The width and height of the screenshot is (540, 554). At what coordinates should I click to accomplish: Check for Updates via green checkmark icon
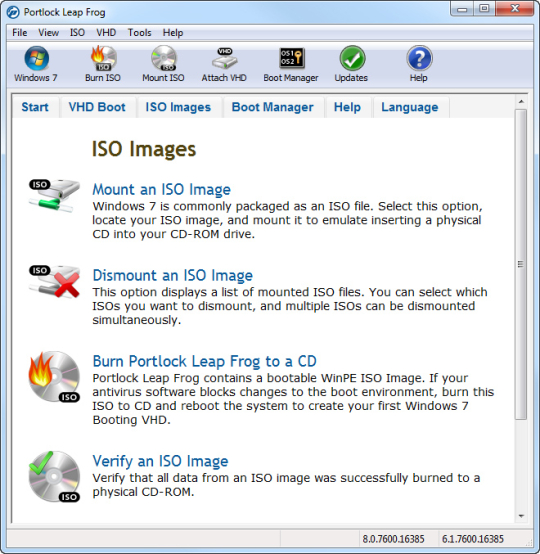352,58
